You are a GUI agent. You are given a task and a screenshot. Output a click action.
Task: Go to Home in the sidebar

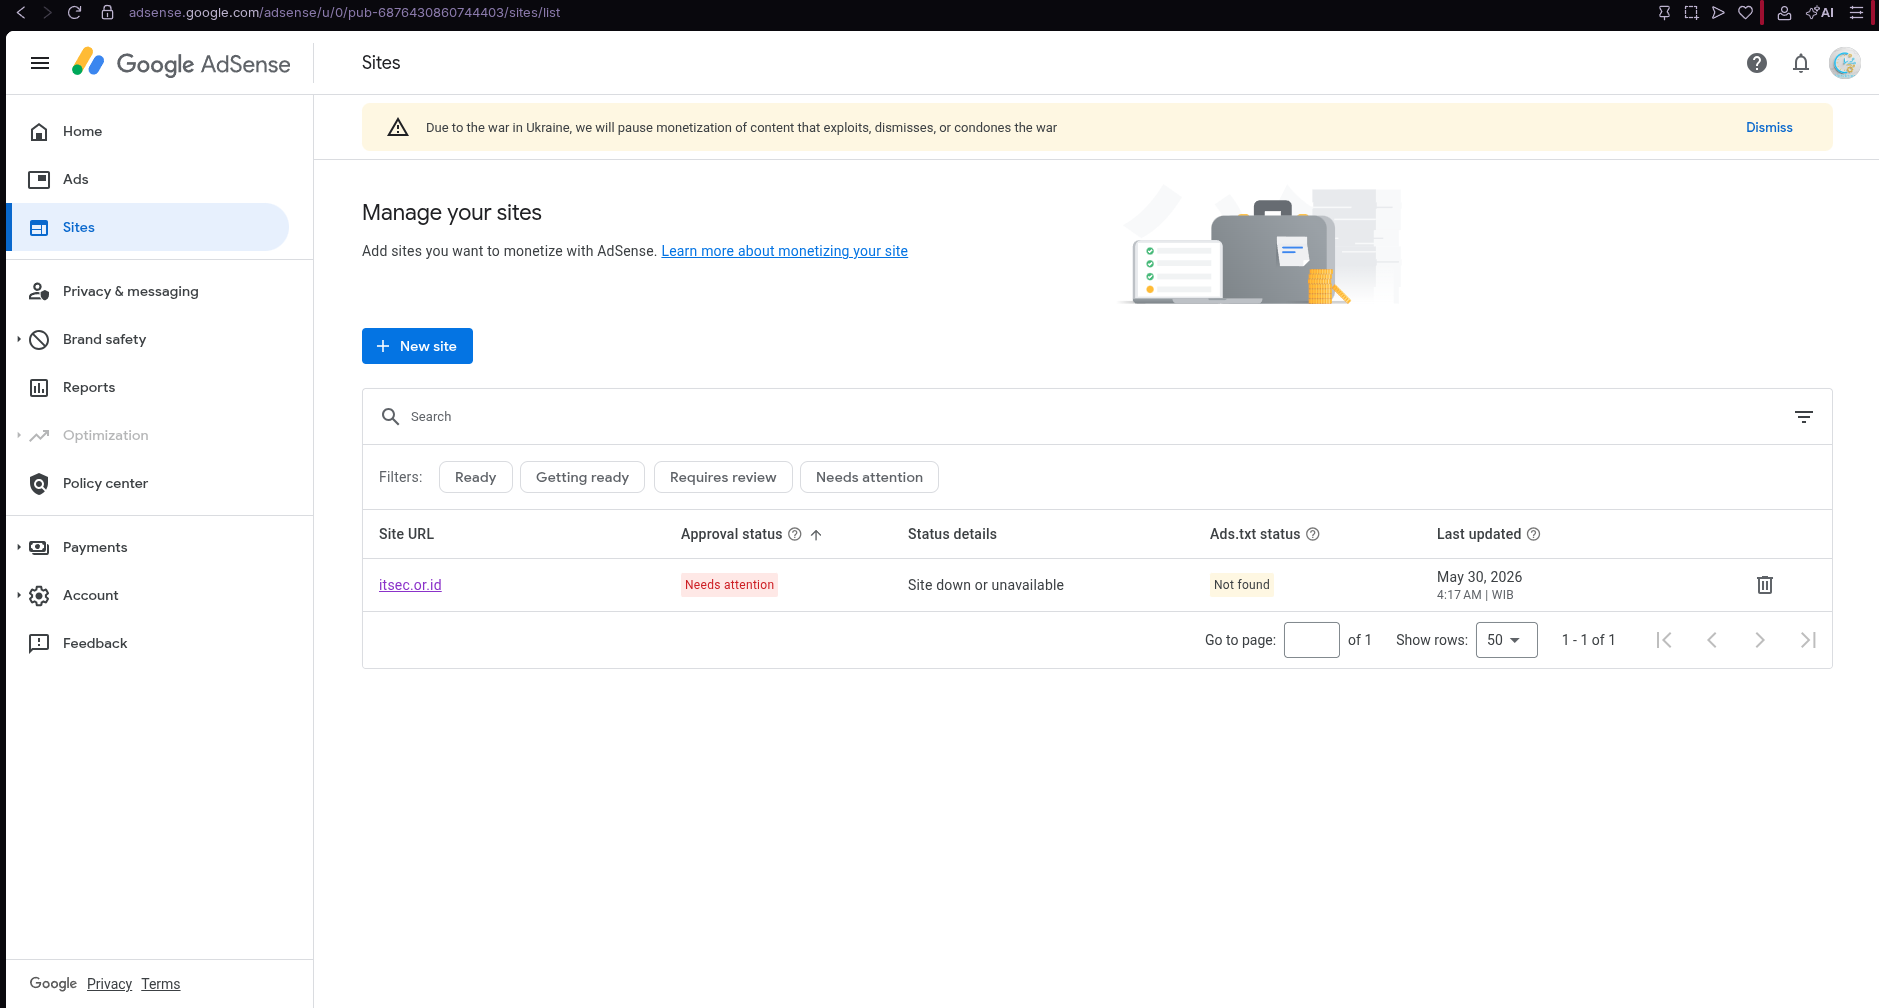click(148, 131)
